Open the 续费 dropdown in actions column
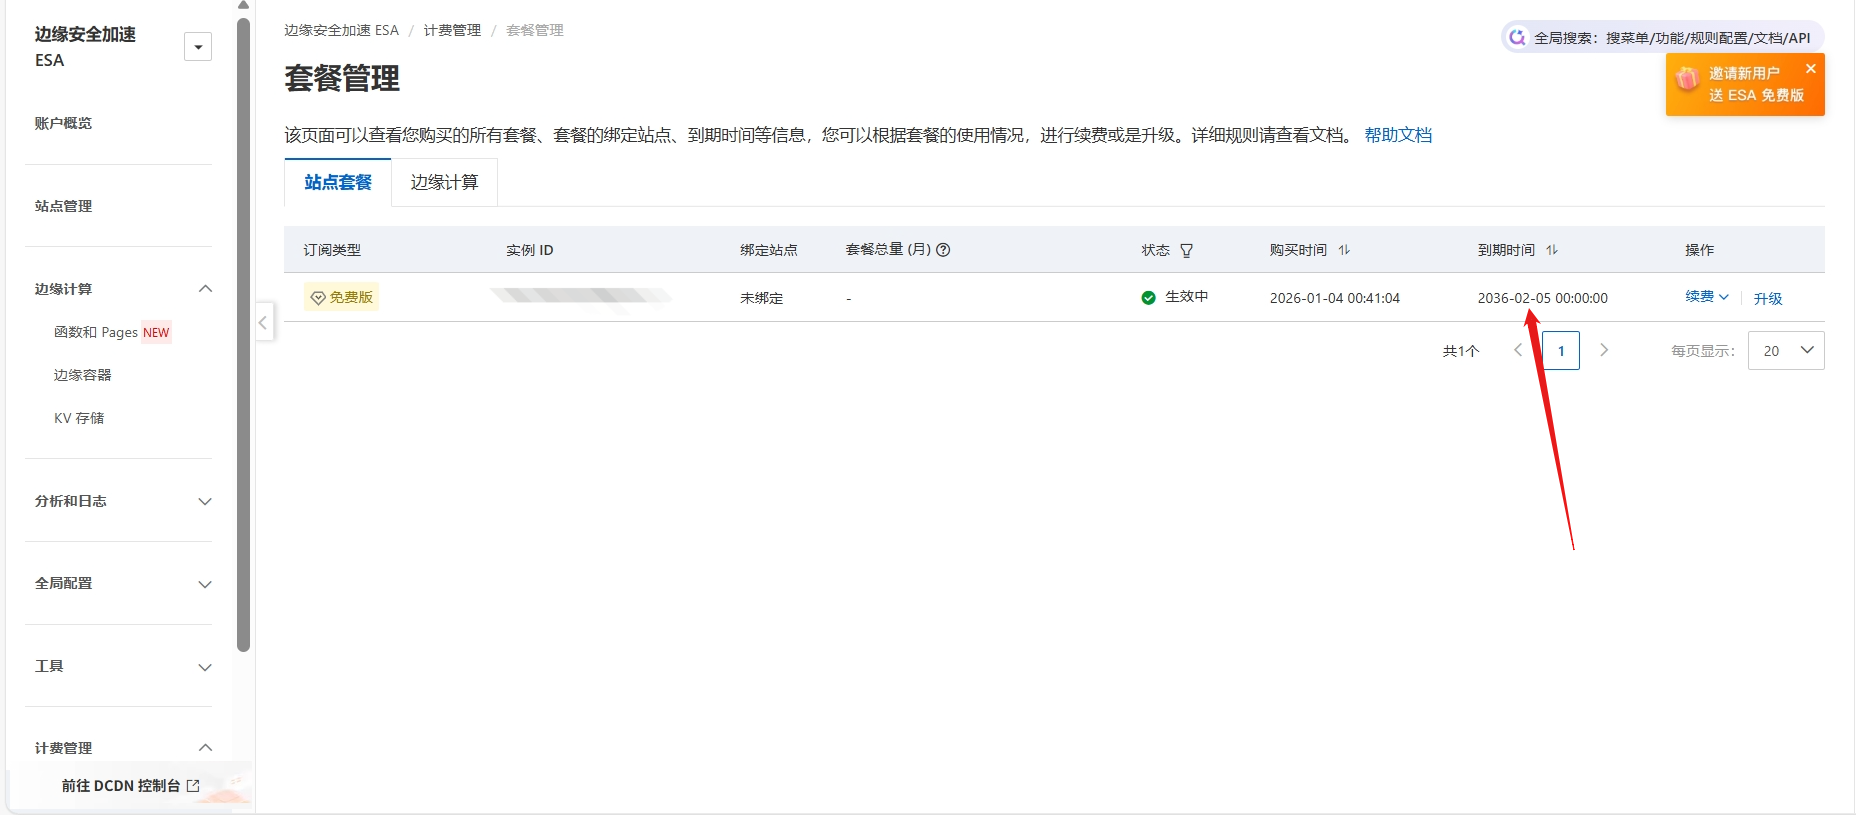1856x815 pixels. [1706, 297]
